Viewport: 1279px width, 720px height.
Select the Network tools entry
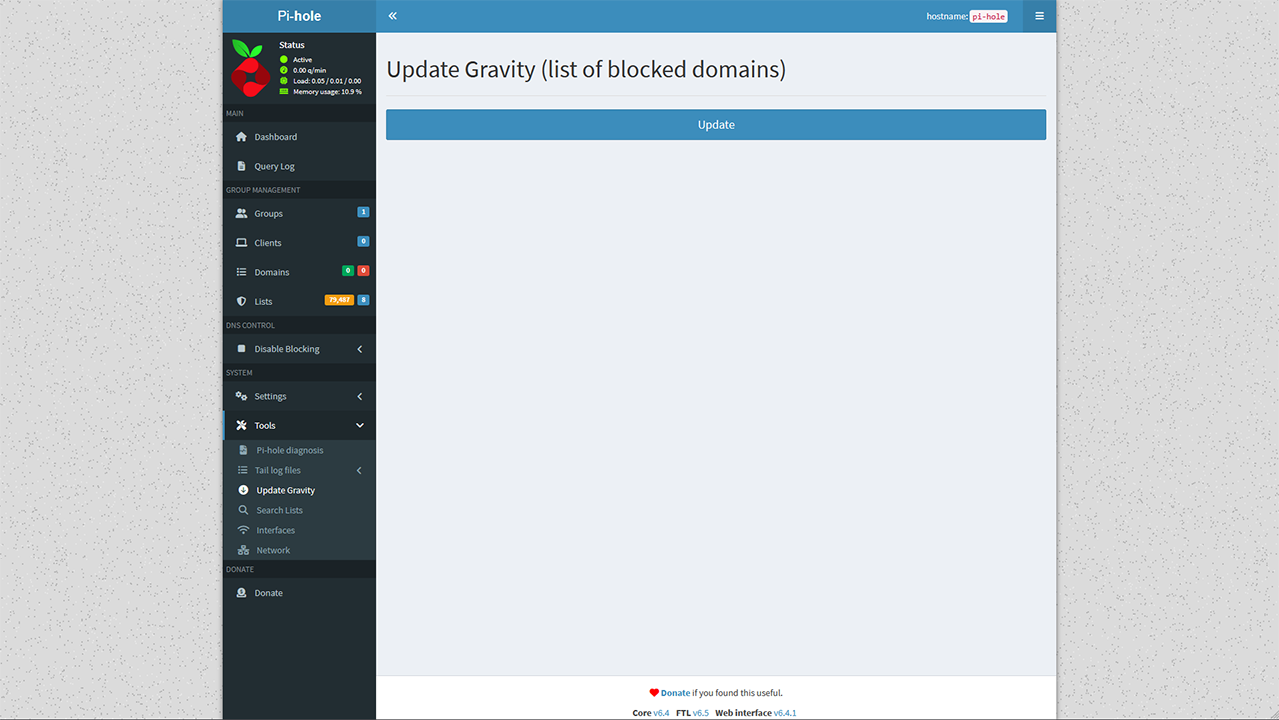pos(273,550)
